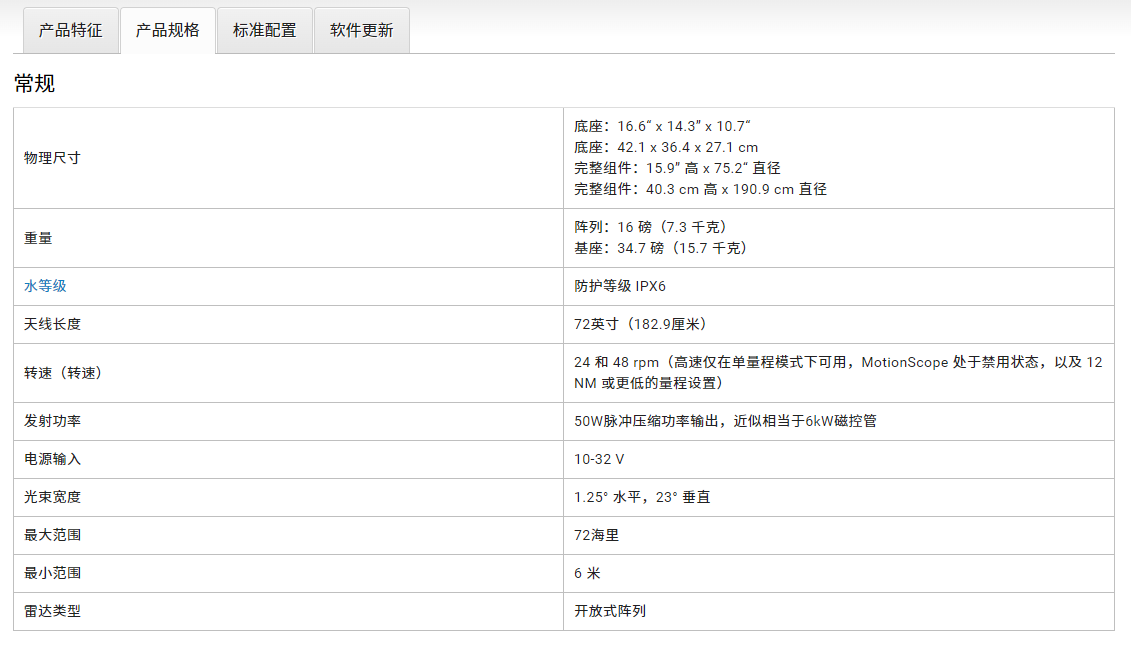Click the 72海里 maximum range value

click(x=596, y=535)
